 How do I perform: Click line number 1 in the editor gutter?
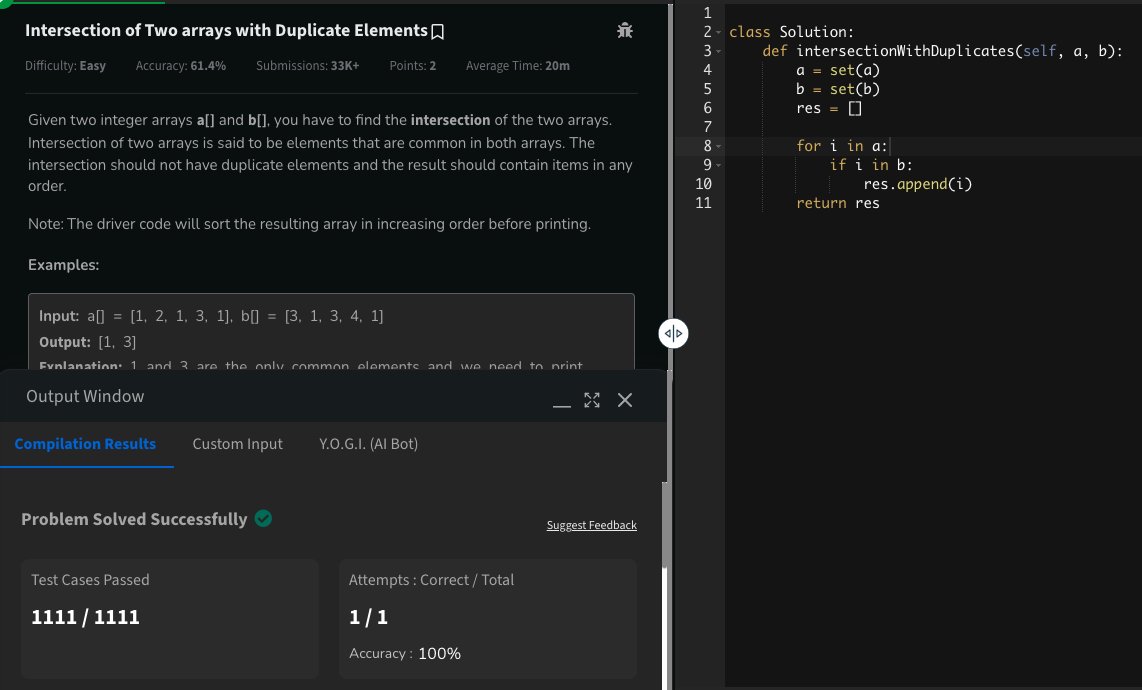coord(707,13)
